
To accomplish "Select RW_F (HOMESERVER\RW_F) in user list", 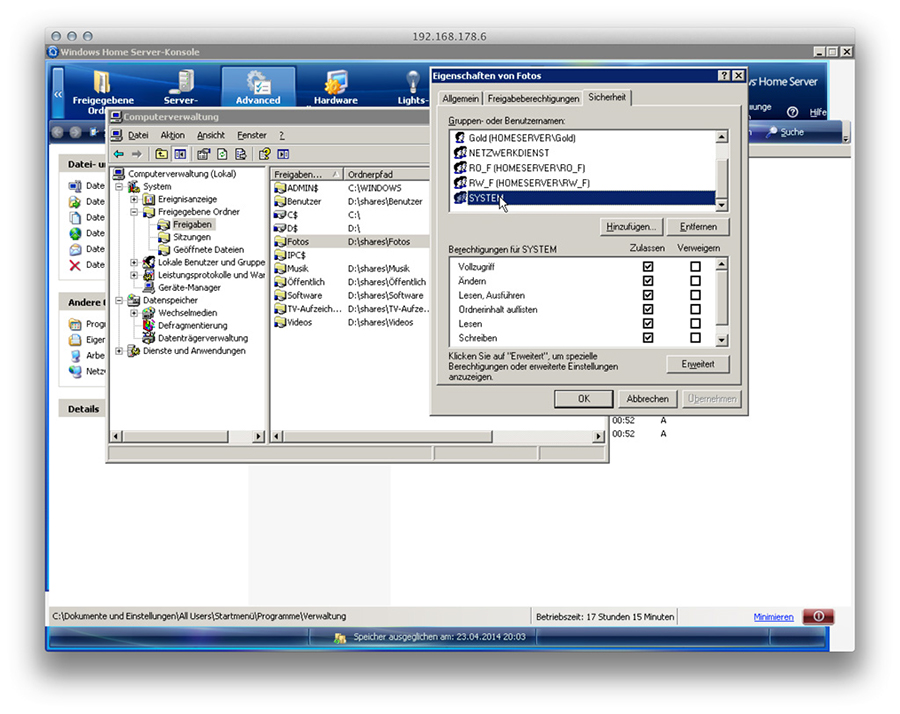I will click(584, 183).
